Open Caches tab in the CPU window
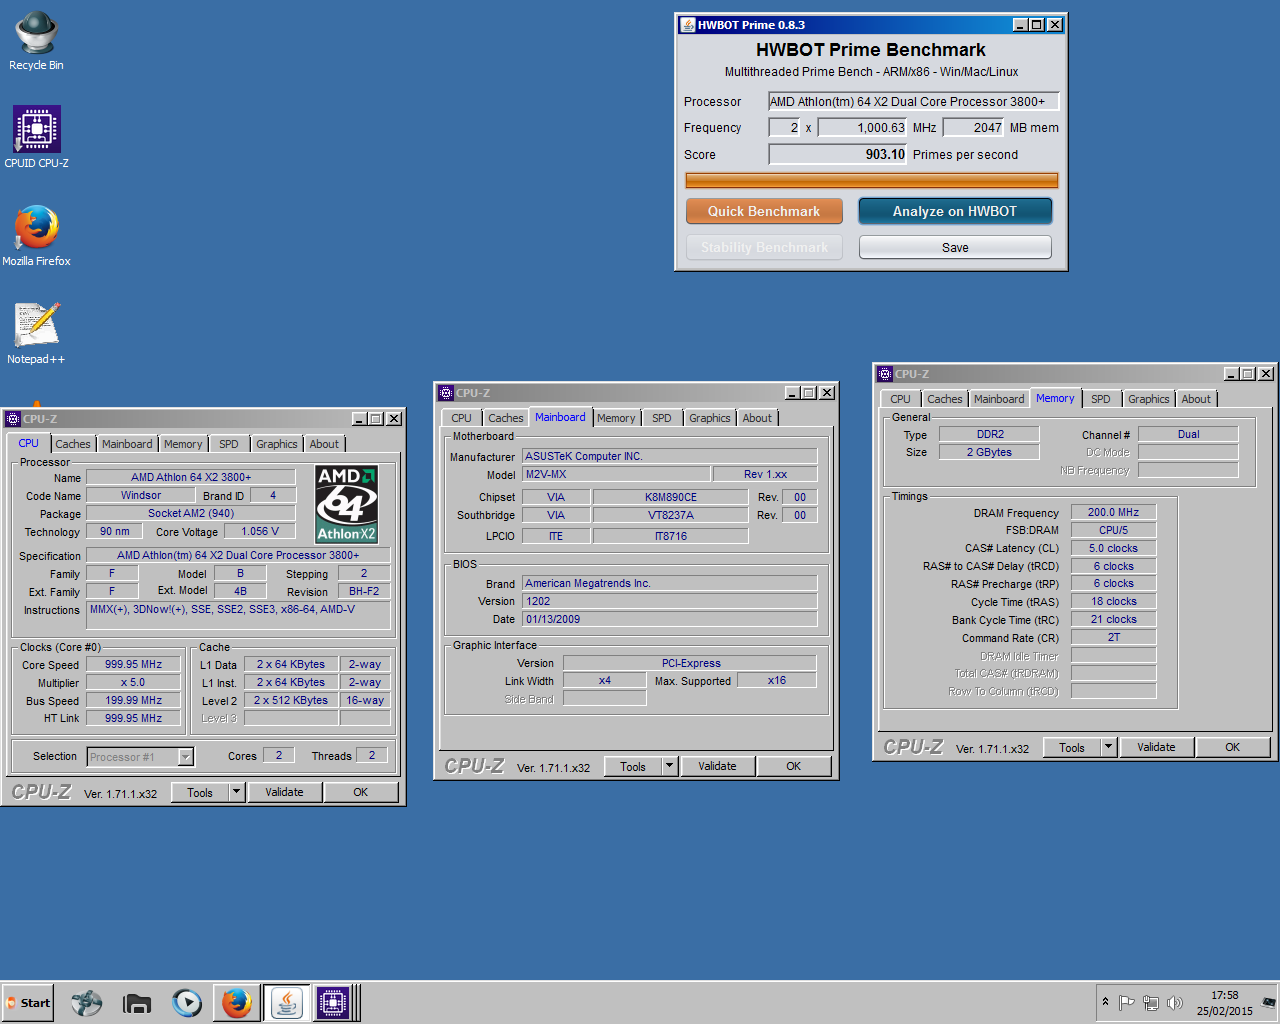Viewport: 1280px width, 1024px height. 73,444
